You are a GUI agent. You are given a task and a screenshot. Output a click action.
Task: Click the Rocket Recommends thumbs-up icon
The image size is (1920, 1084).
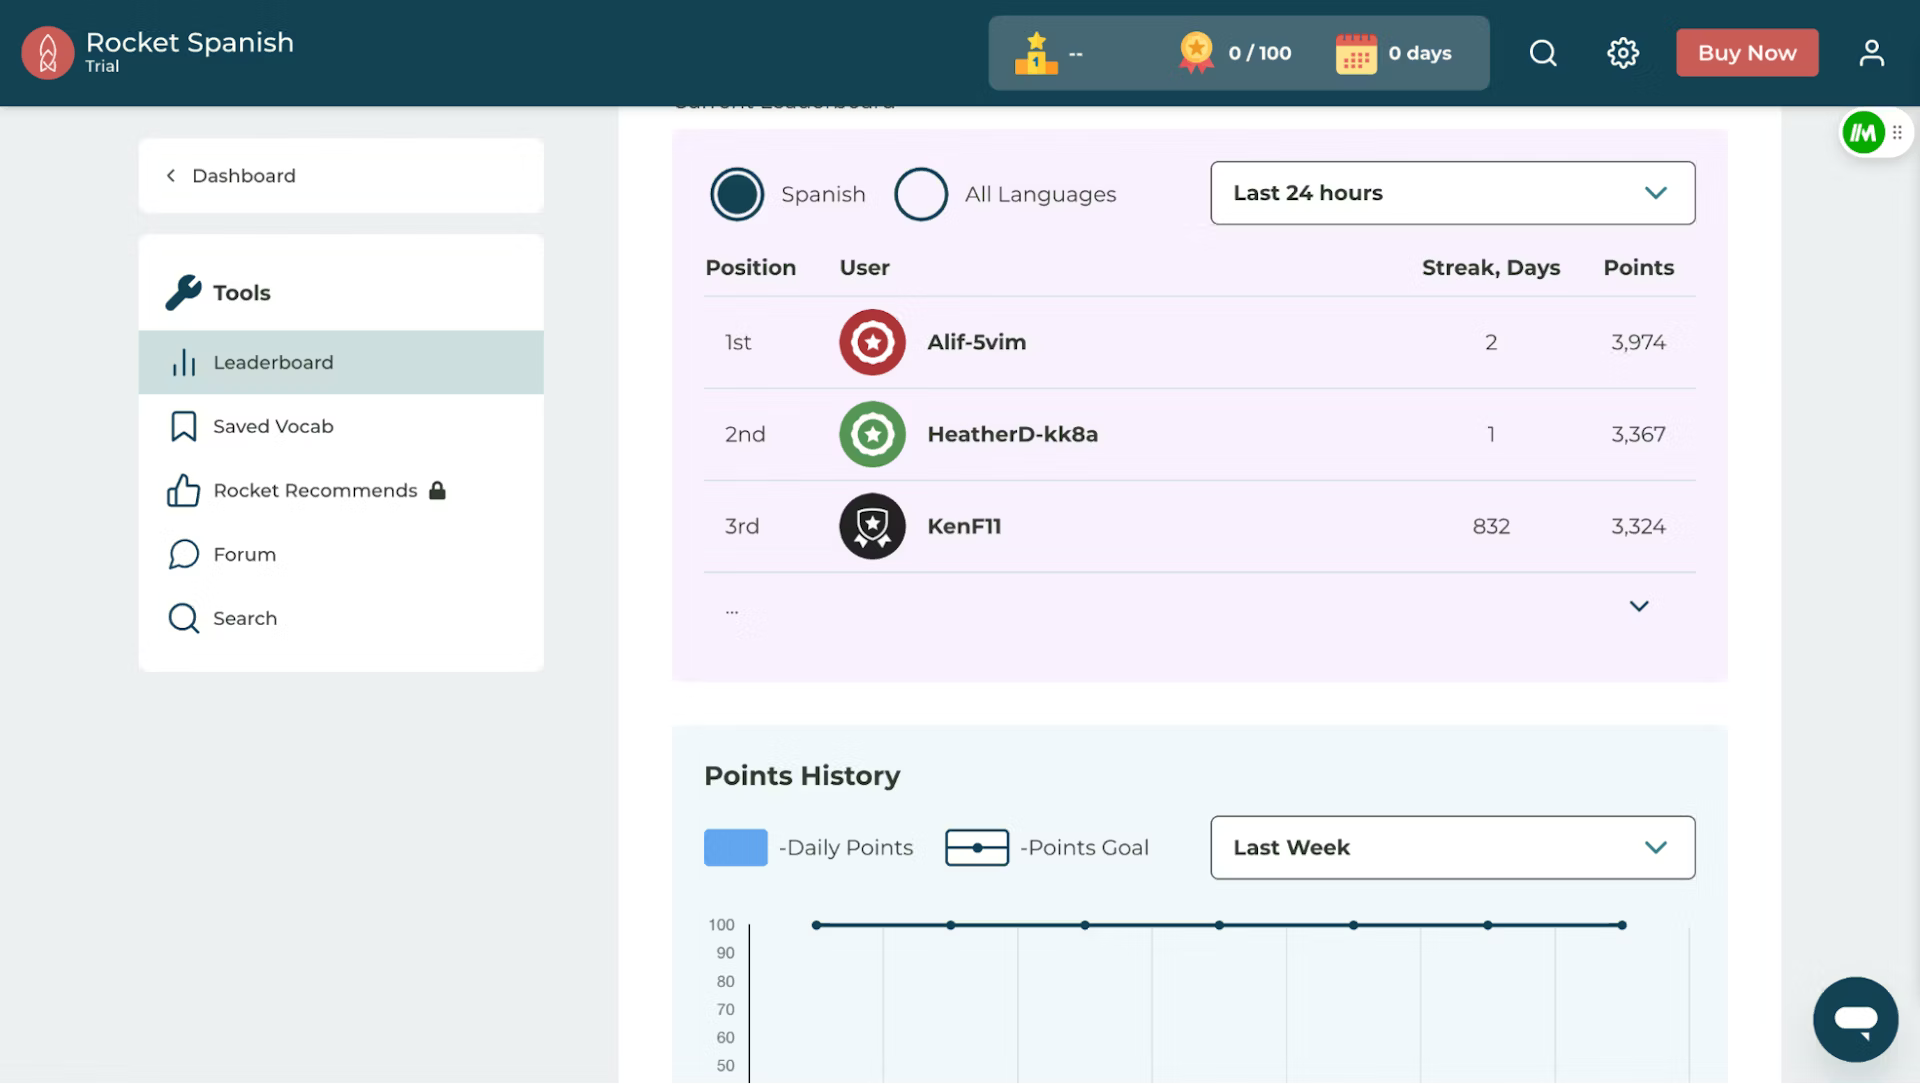coord(183,490)
